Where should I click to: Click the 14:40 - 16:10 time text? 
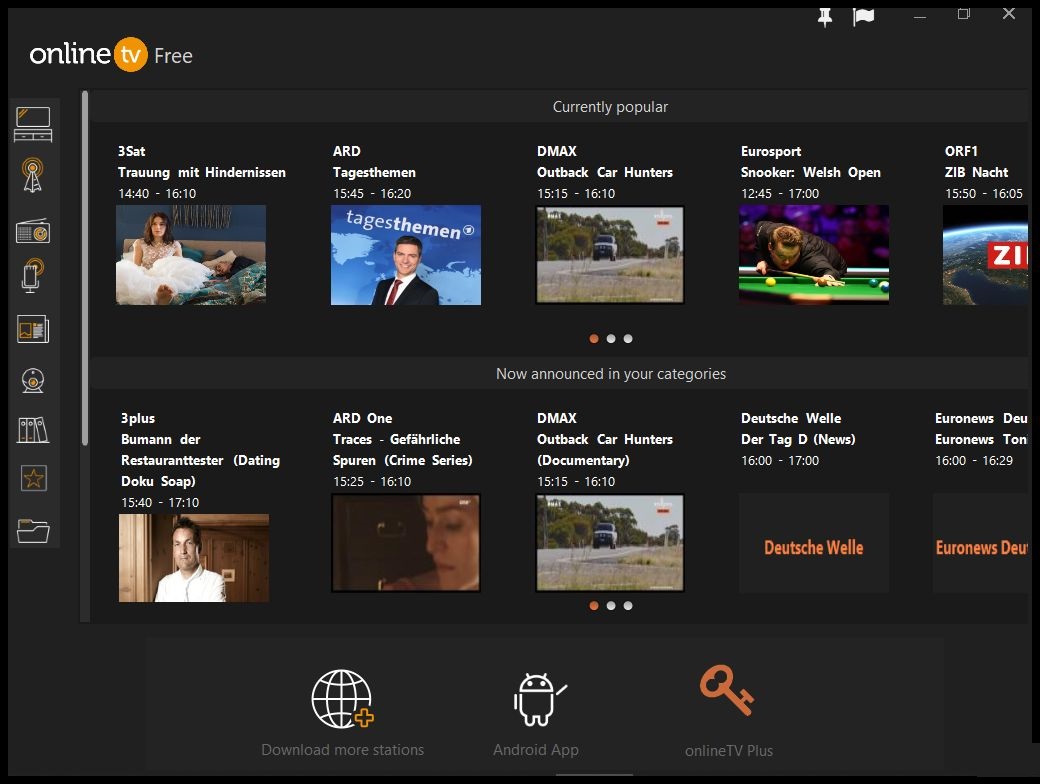pos(157,194)
